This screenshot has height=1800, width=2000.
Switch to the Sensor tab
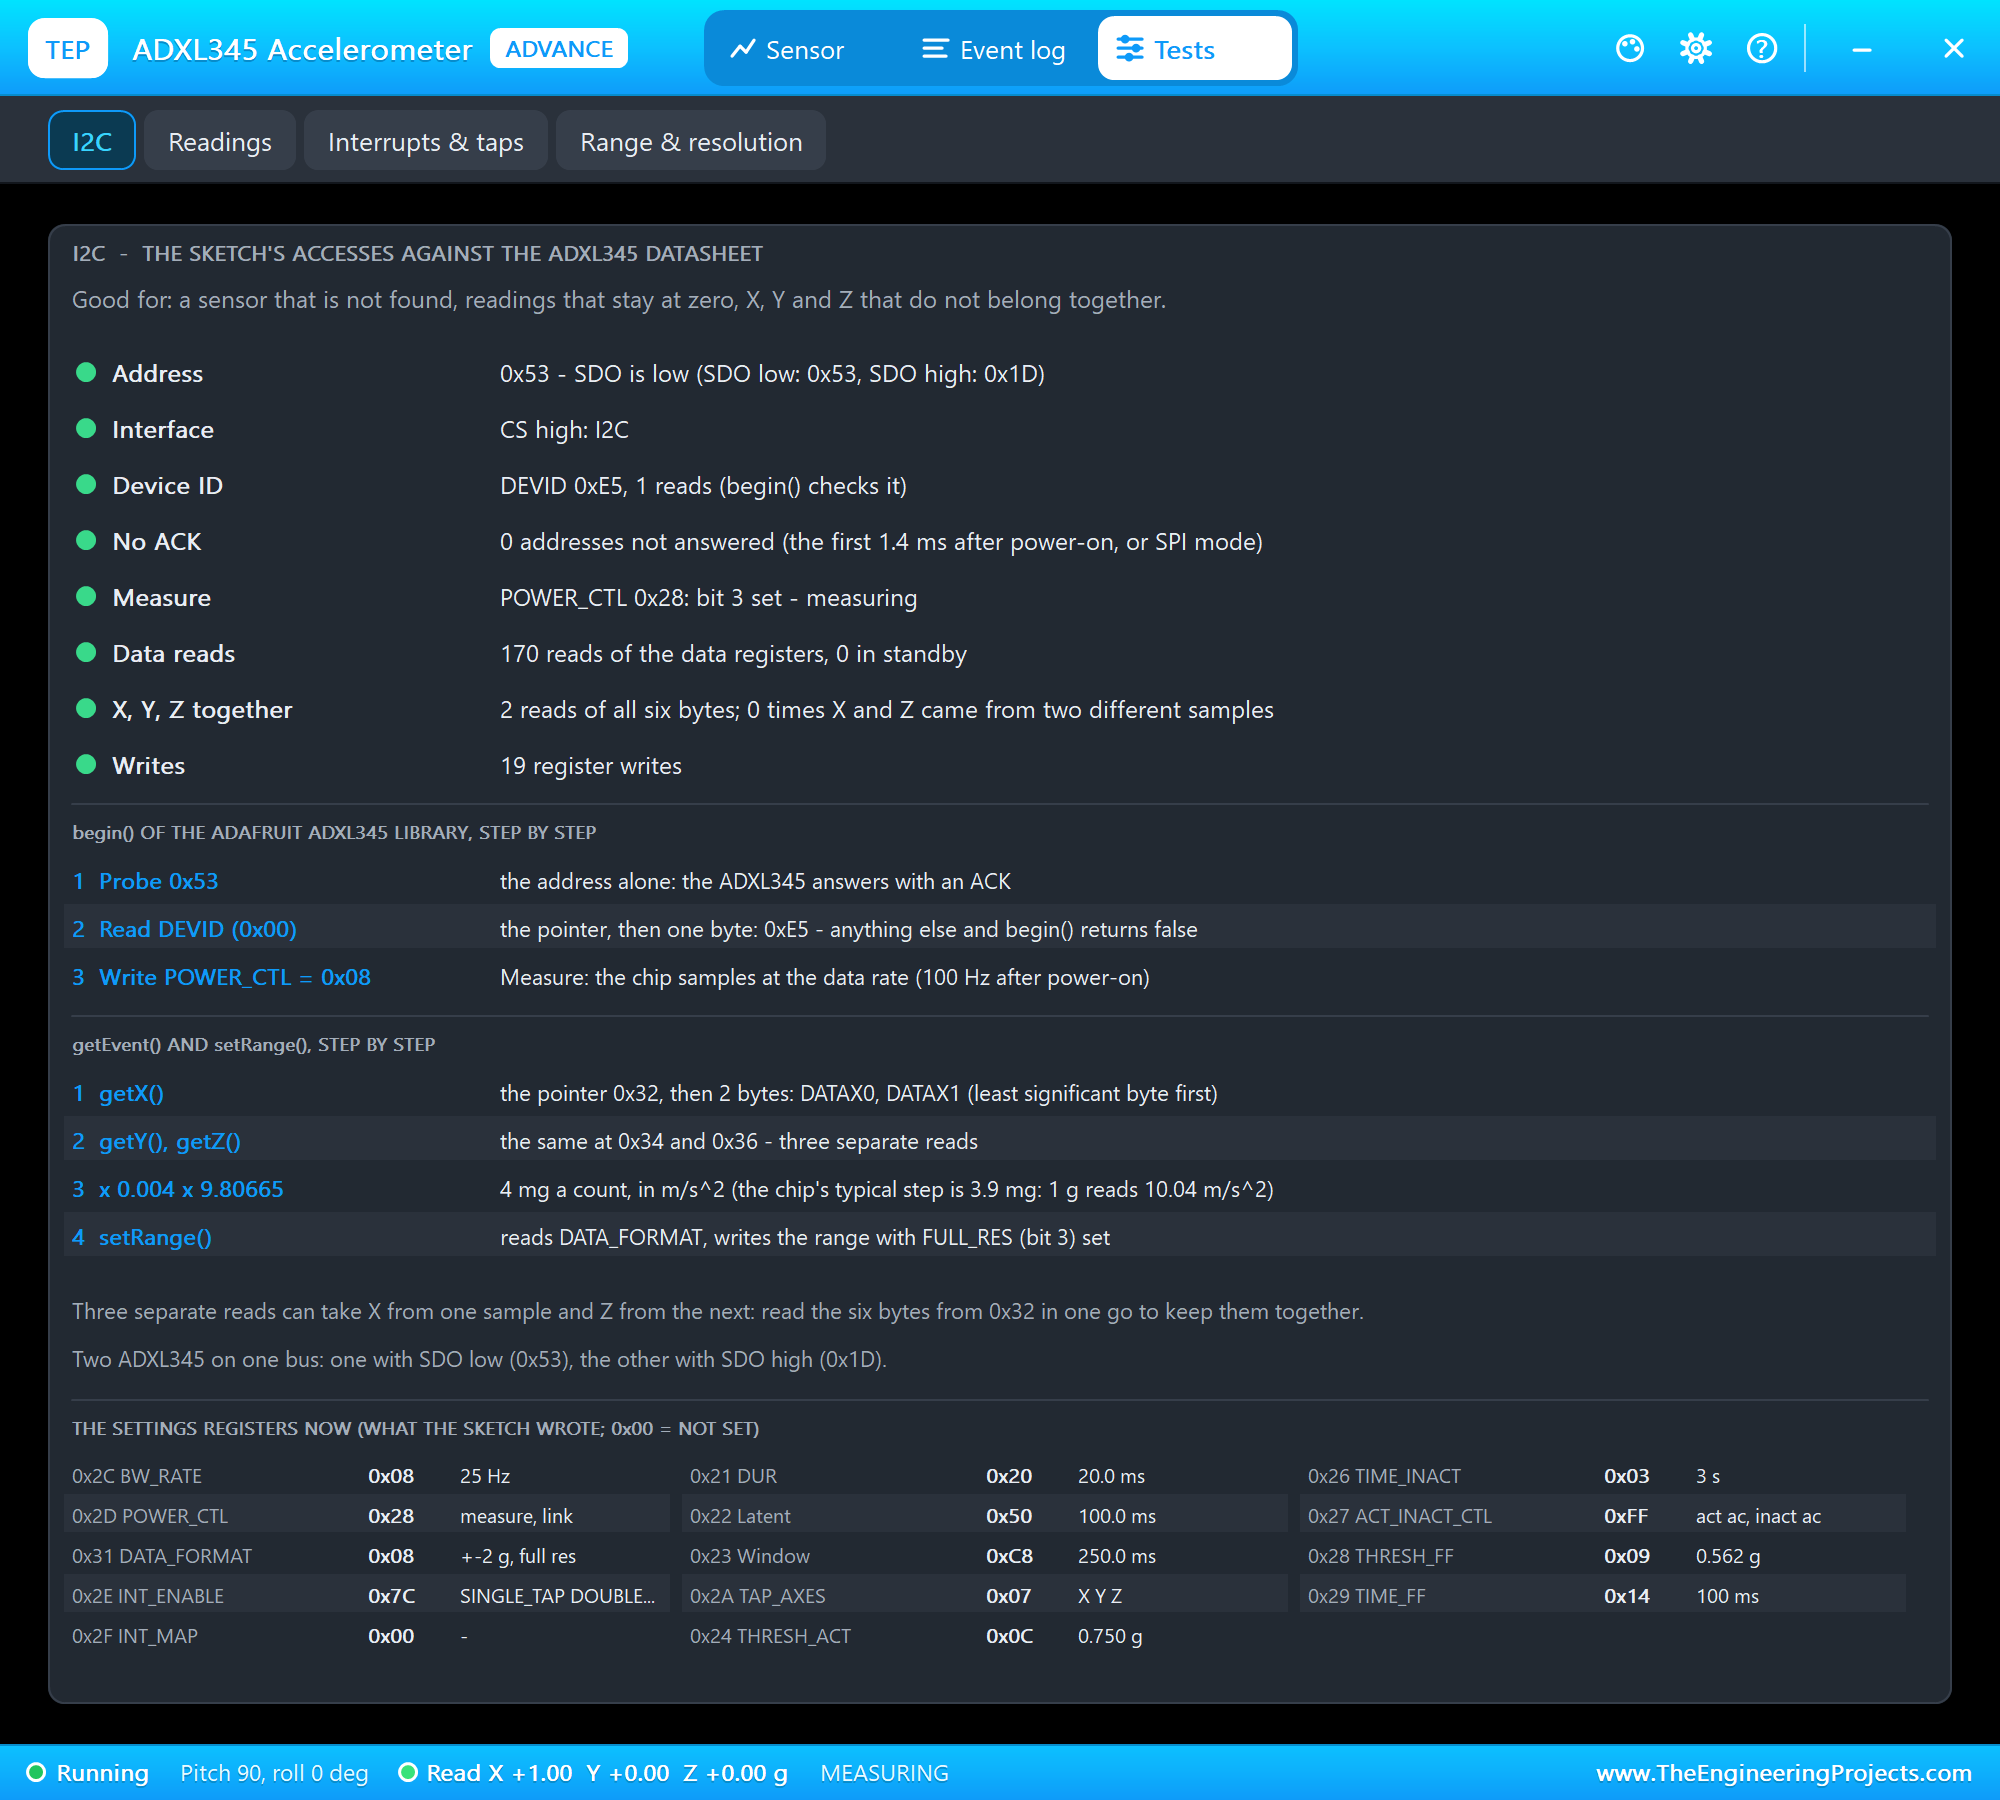click(x=787, y=50)
